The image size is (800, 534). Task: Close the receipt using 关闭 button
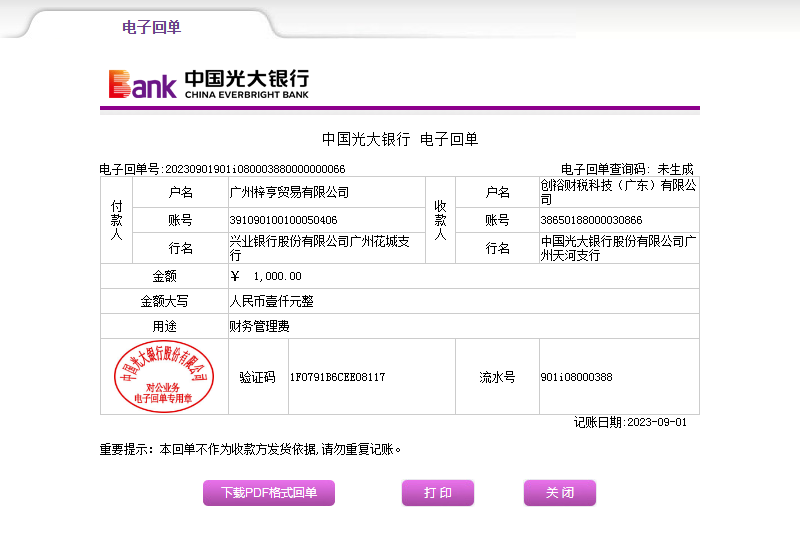coord(559,493)
